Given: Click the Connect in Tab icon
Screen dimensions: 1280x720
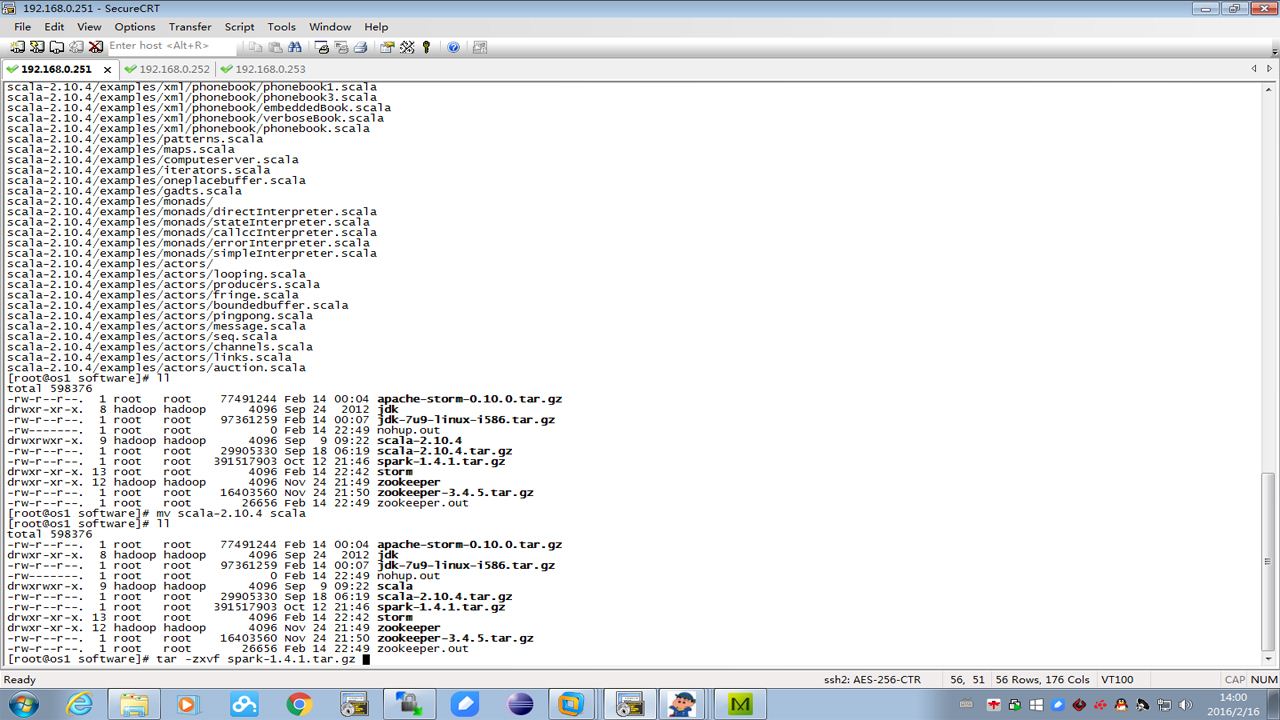Looking at the screenshot, I should [57, 46].
